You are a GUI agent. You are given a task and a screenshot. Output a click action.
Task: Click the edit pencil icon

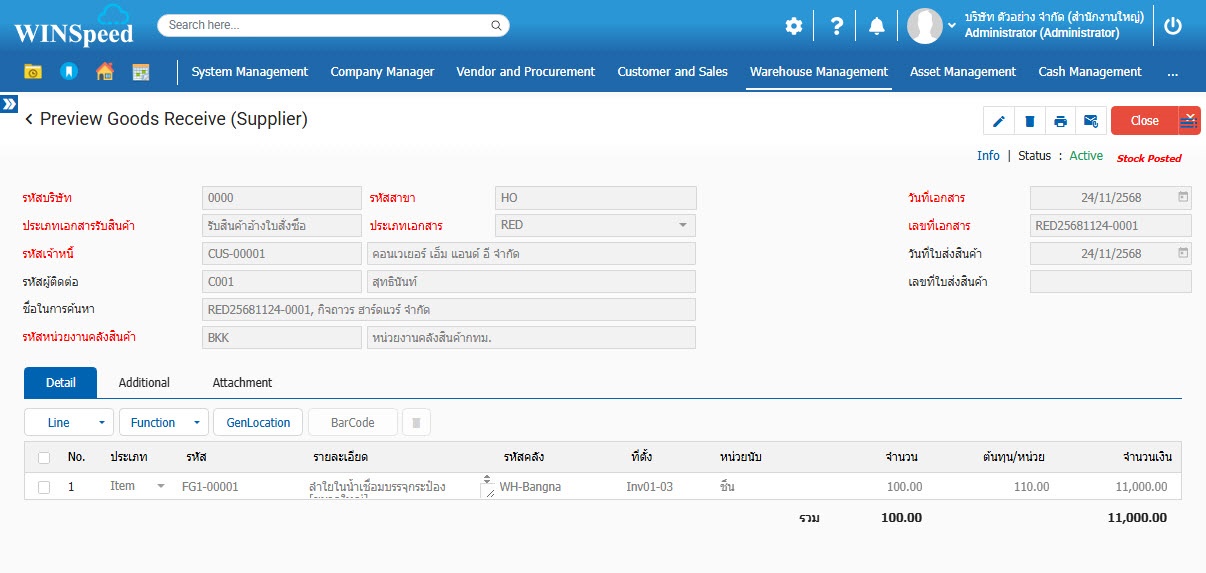[998, 121]
